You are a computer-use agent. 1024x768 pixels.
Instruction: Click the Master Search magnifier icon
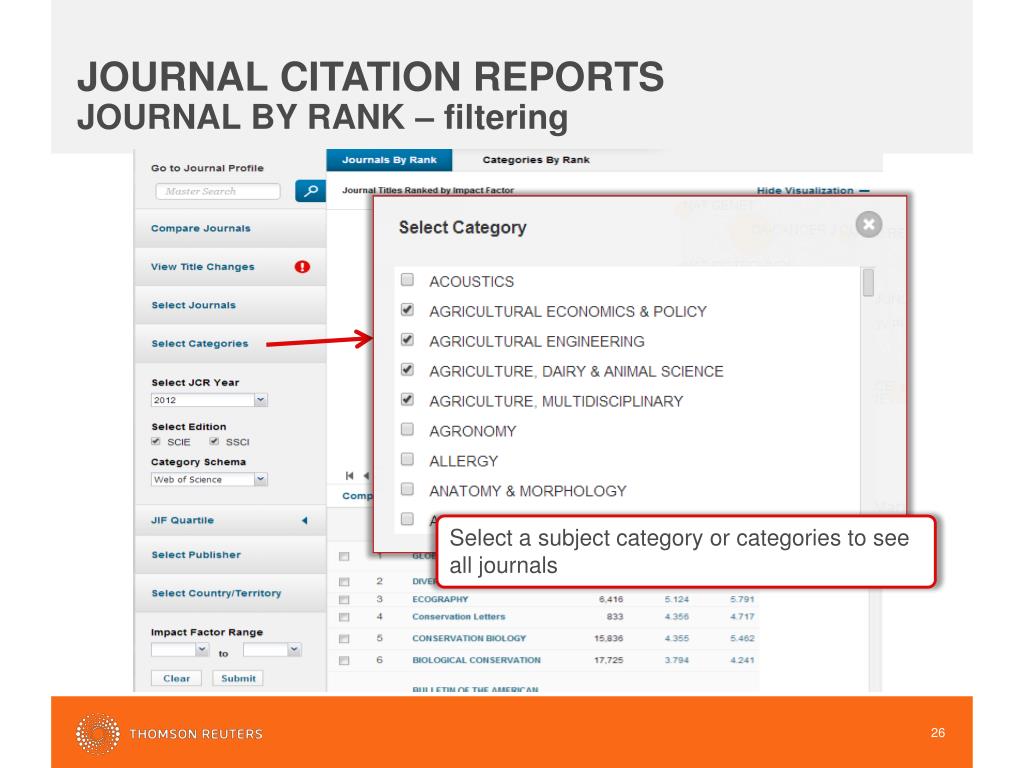310,191
